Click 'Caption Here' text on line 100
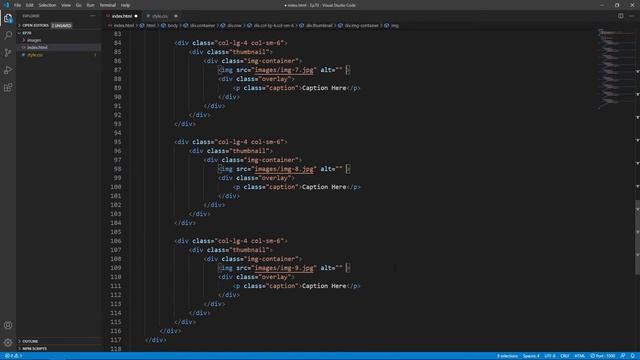Image resolution: width=640 pixels, height=360 pixels. coord(324,187)
